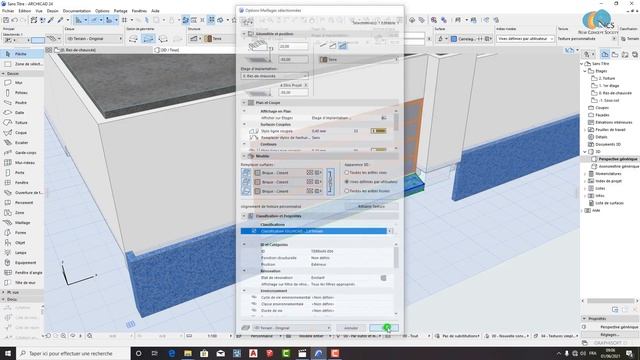Image resolution: width=640 pixels, height=360 pixels.
Task: Choose the Equipement tool
Action: coord(22,262)
